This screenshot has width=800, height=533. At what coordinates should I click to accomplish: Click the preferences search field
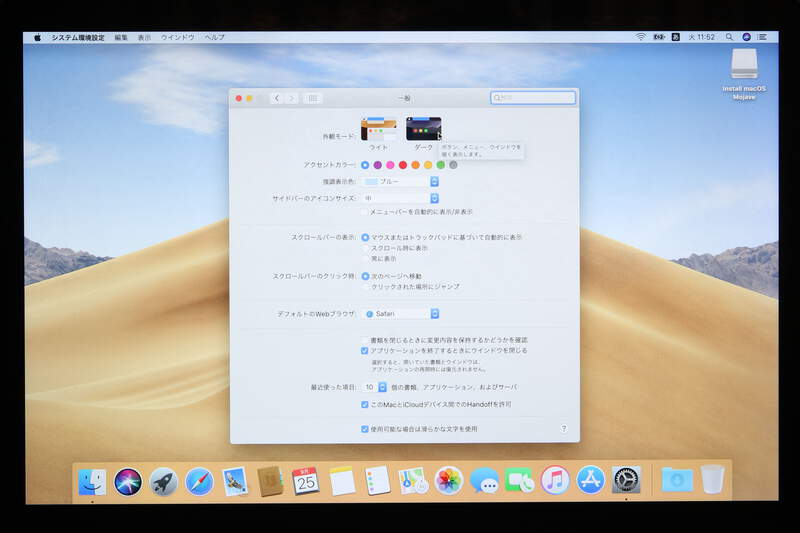click(533, 97)
